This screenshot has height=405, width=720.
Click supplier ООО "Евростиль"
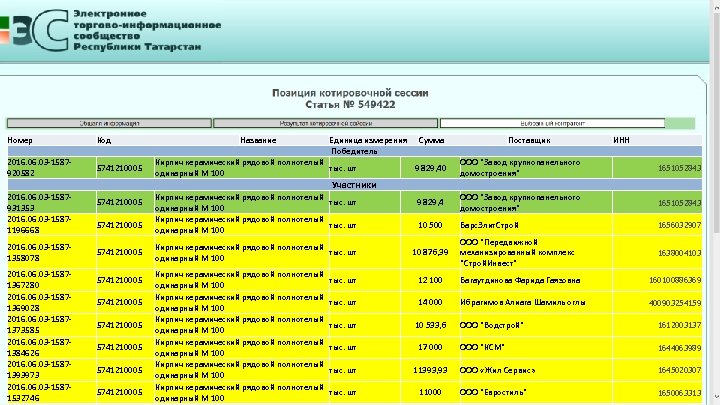493,393
